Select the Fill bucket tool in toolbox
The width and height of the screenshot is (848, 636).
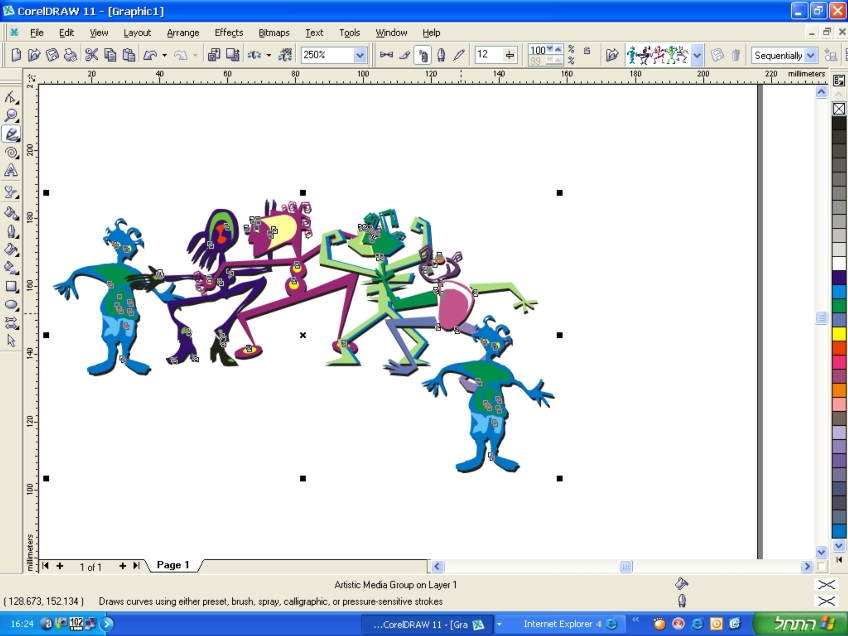pyautogui.click(x=11, y=249)
